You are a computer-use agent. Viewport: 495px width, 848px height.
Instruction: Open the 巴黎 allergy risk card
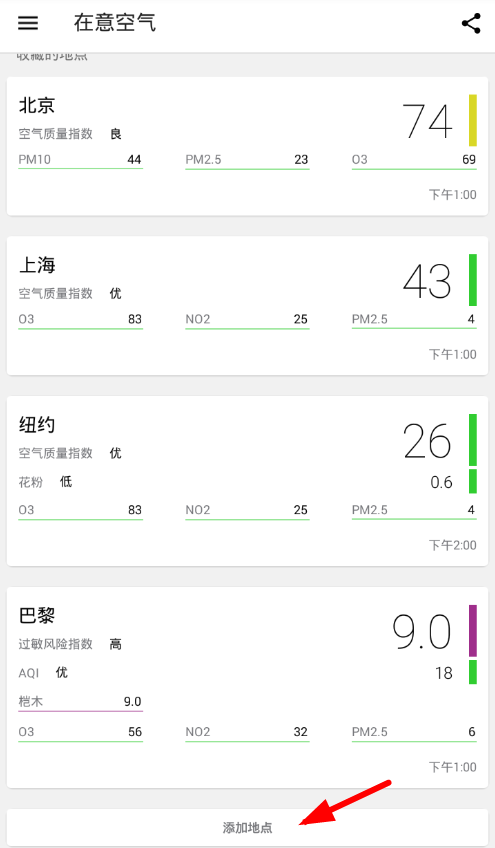tap(247, 687)
